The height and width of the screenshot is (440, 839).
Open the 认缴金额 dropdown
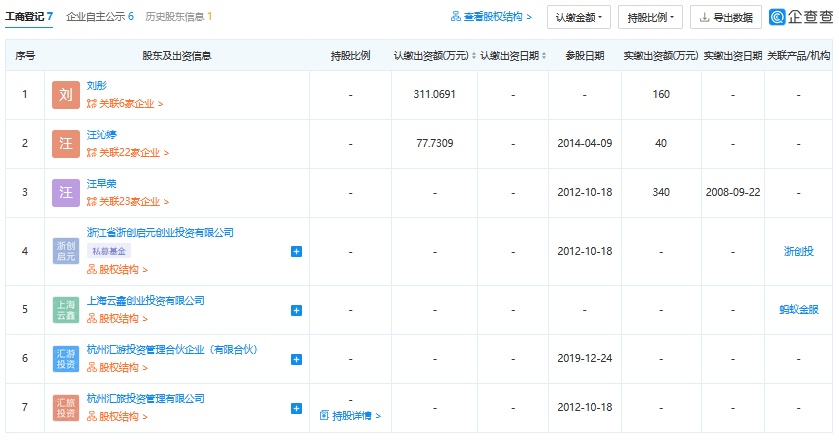pos(578,17)
